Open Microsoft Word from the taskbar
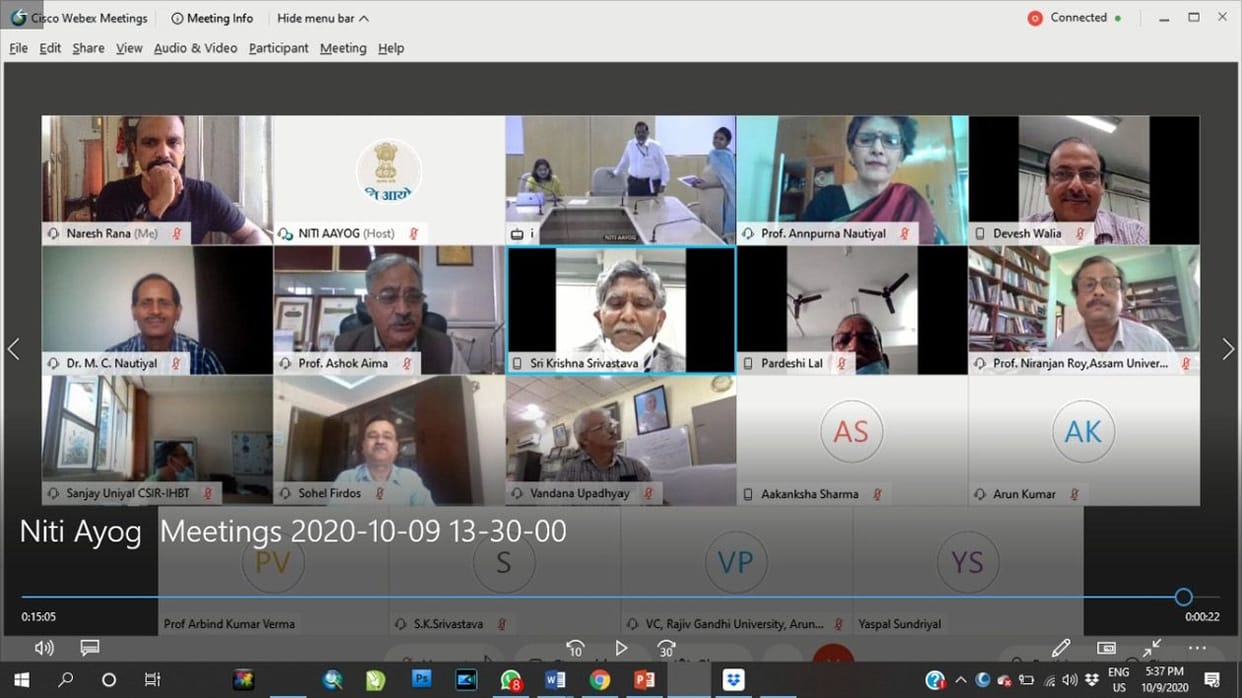This screenshot has width=1242, height=698. [555, 680]
